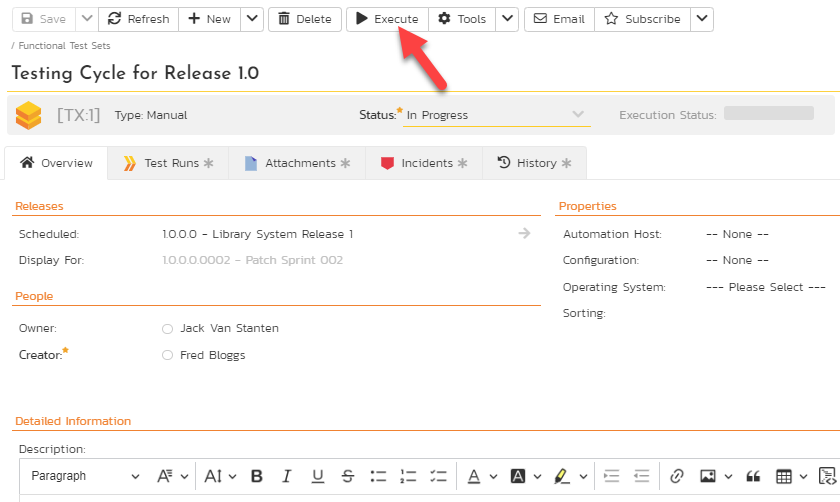Insert a numbered list
This screenshot has height=502, width=840.
click(408, 476)
